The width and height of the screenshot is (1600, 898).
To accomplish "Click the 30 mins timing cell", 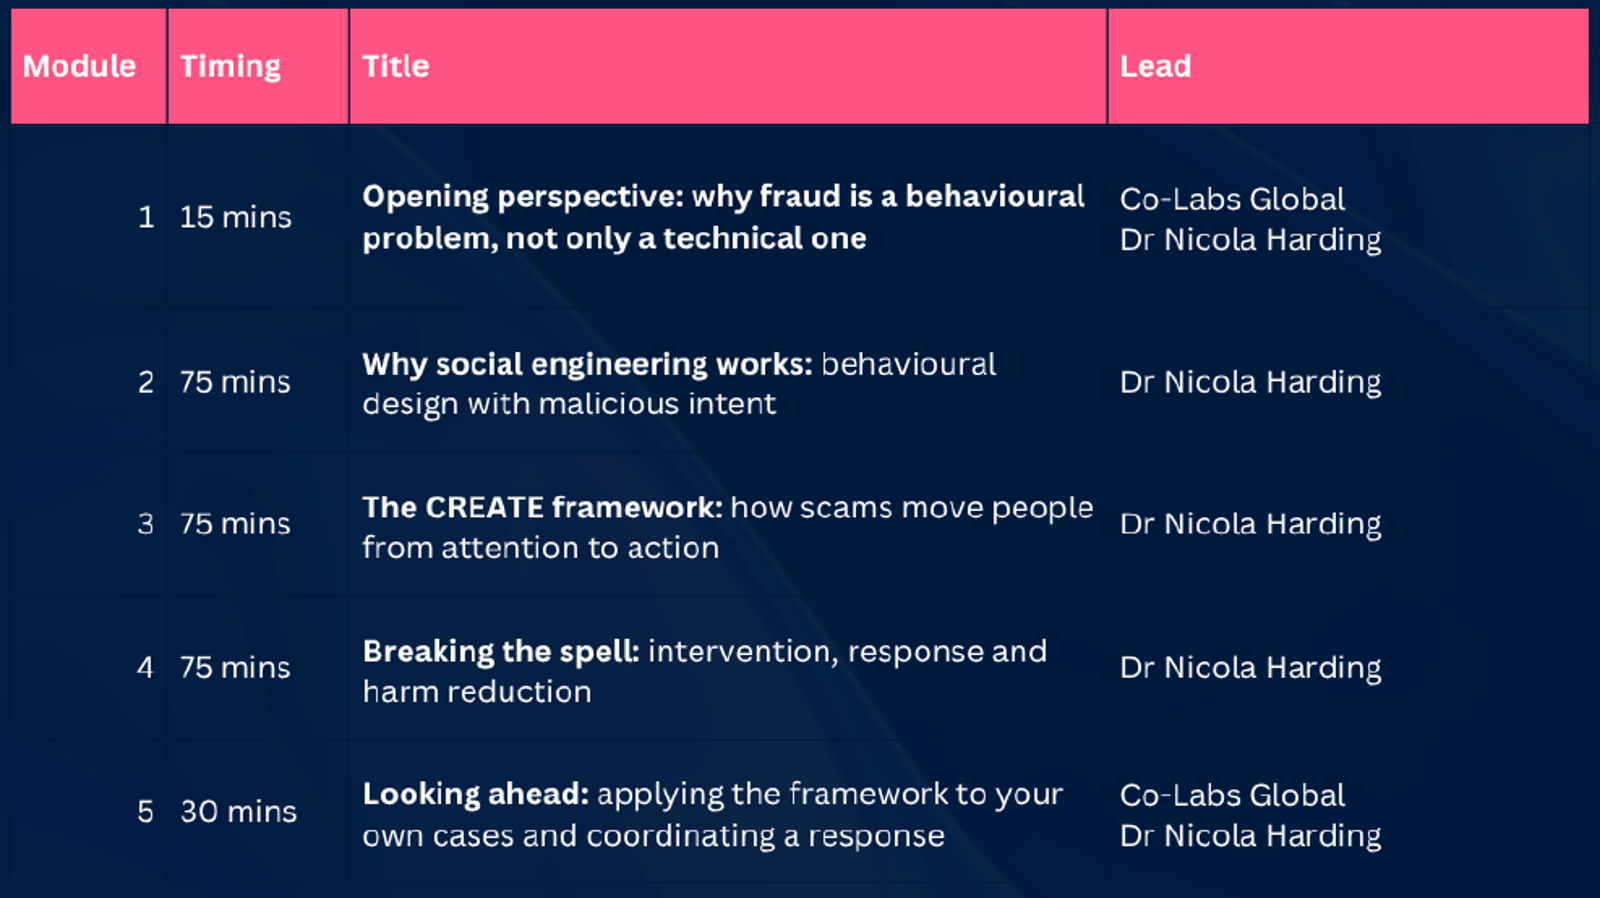I will [x=238, y=811].
